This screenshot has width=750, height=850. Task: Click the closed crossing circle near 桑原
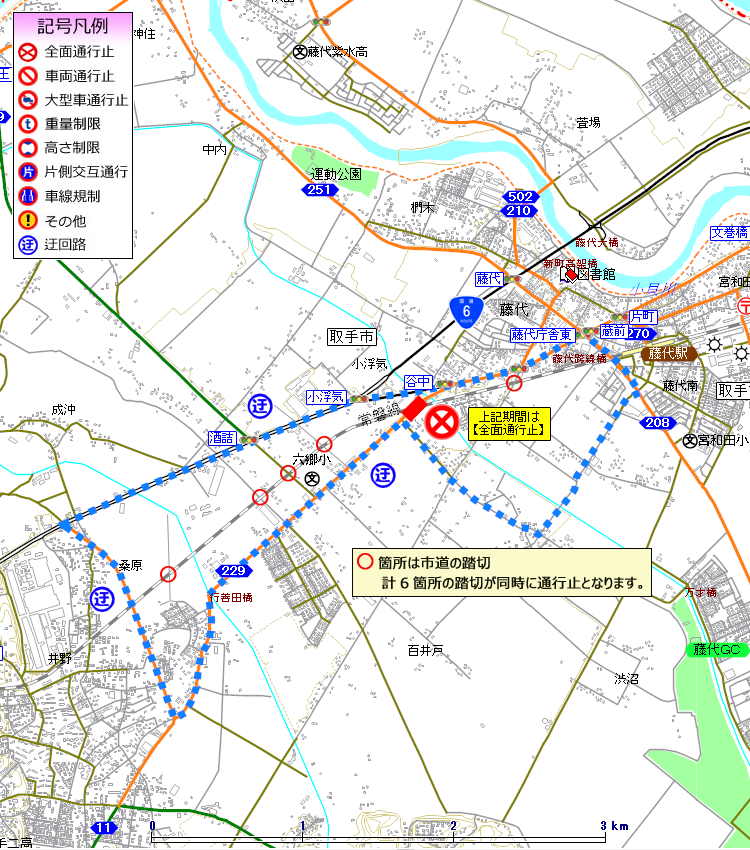click(168, 574)
